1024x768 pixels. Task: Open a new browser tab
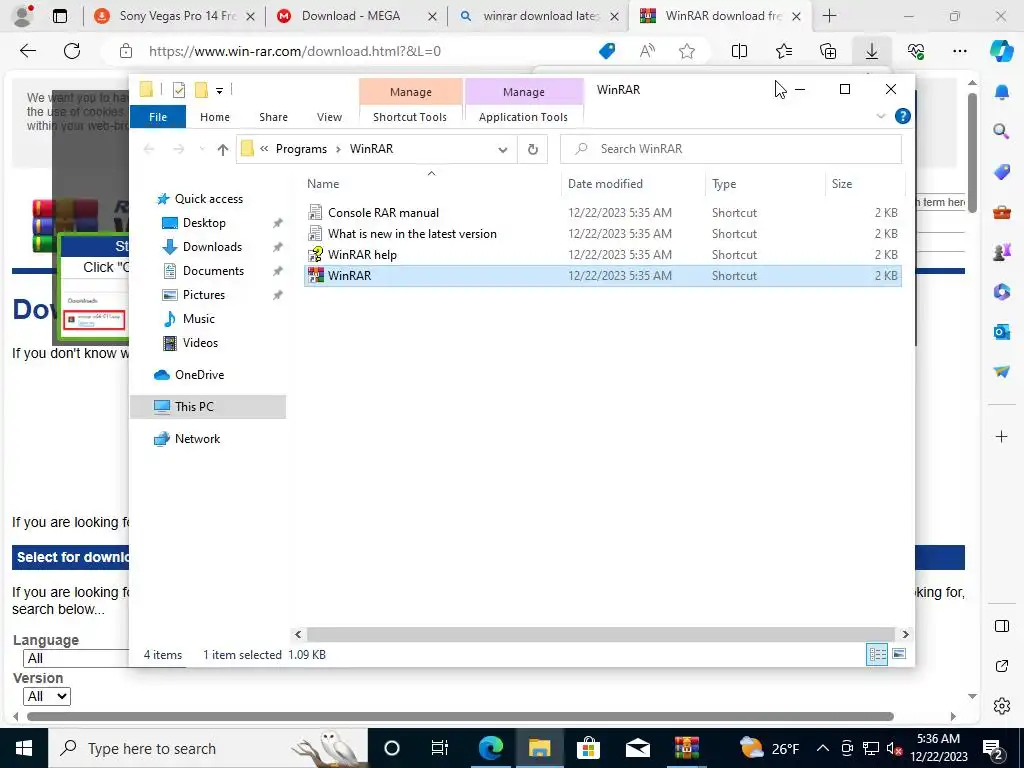pos(829,16)
